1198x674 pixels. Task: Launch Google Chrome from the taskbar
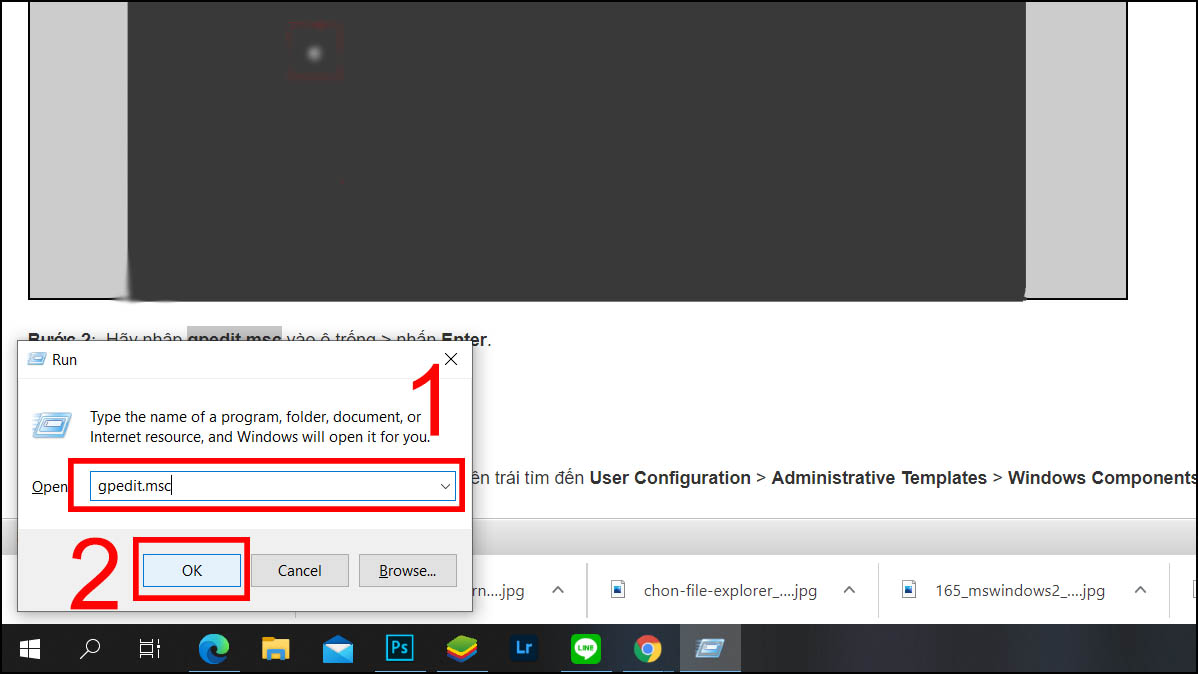[x=648, y=648]
